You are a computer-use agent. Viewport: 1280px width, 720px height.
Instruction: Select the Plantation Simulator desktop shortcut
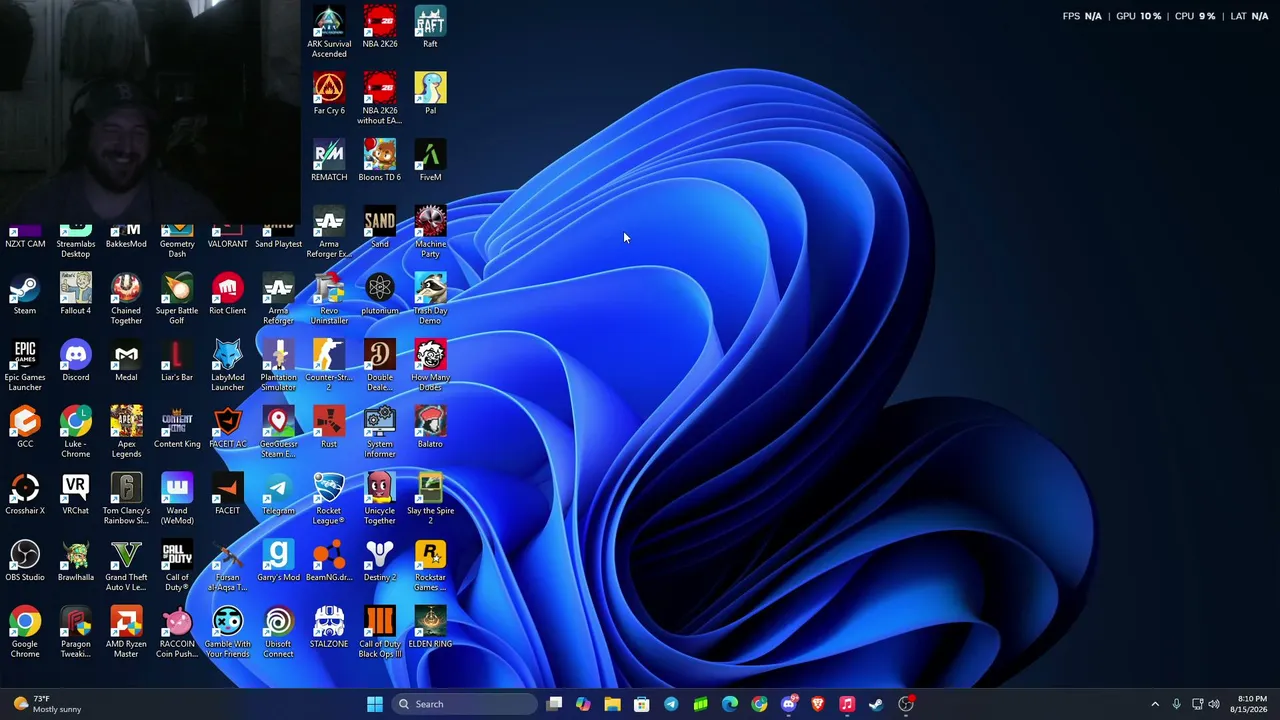coord(278,366)
